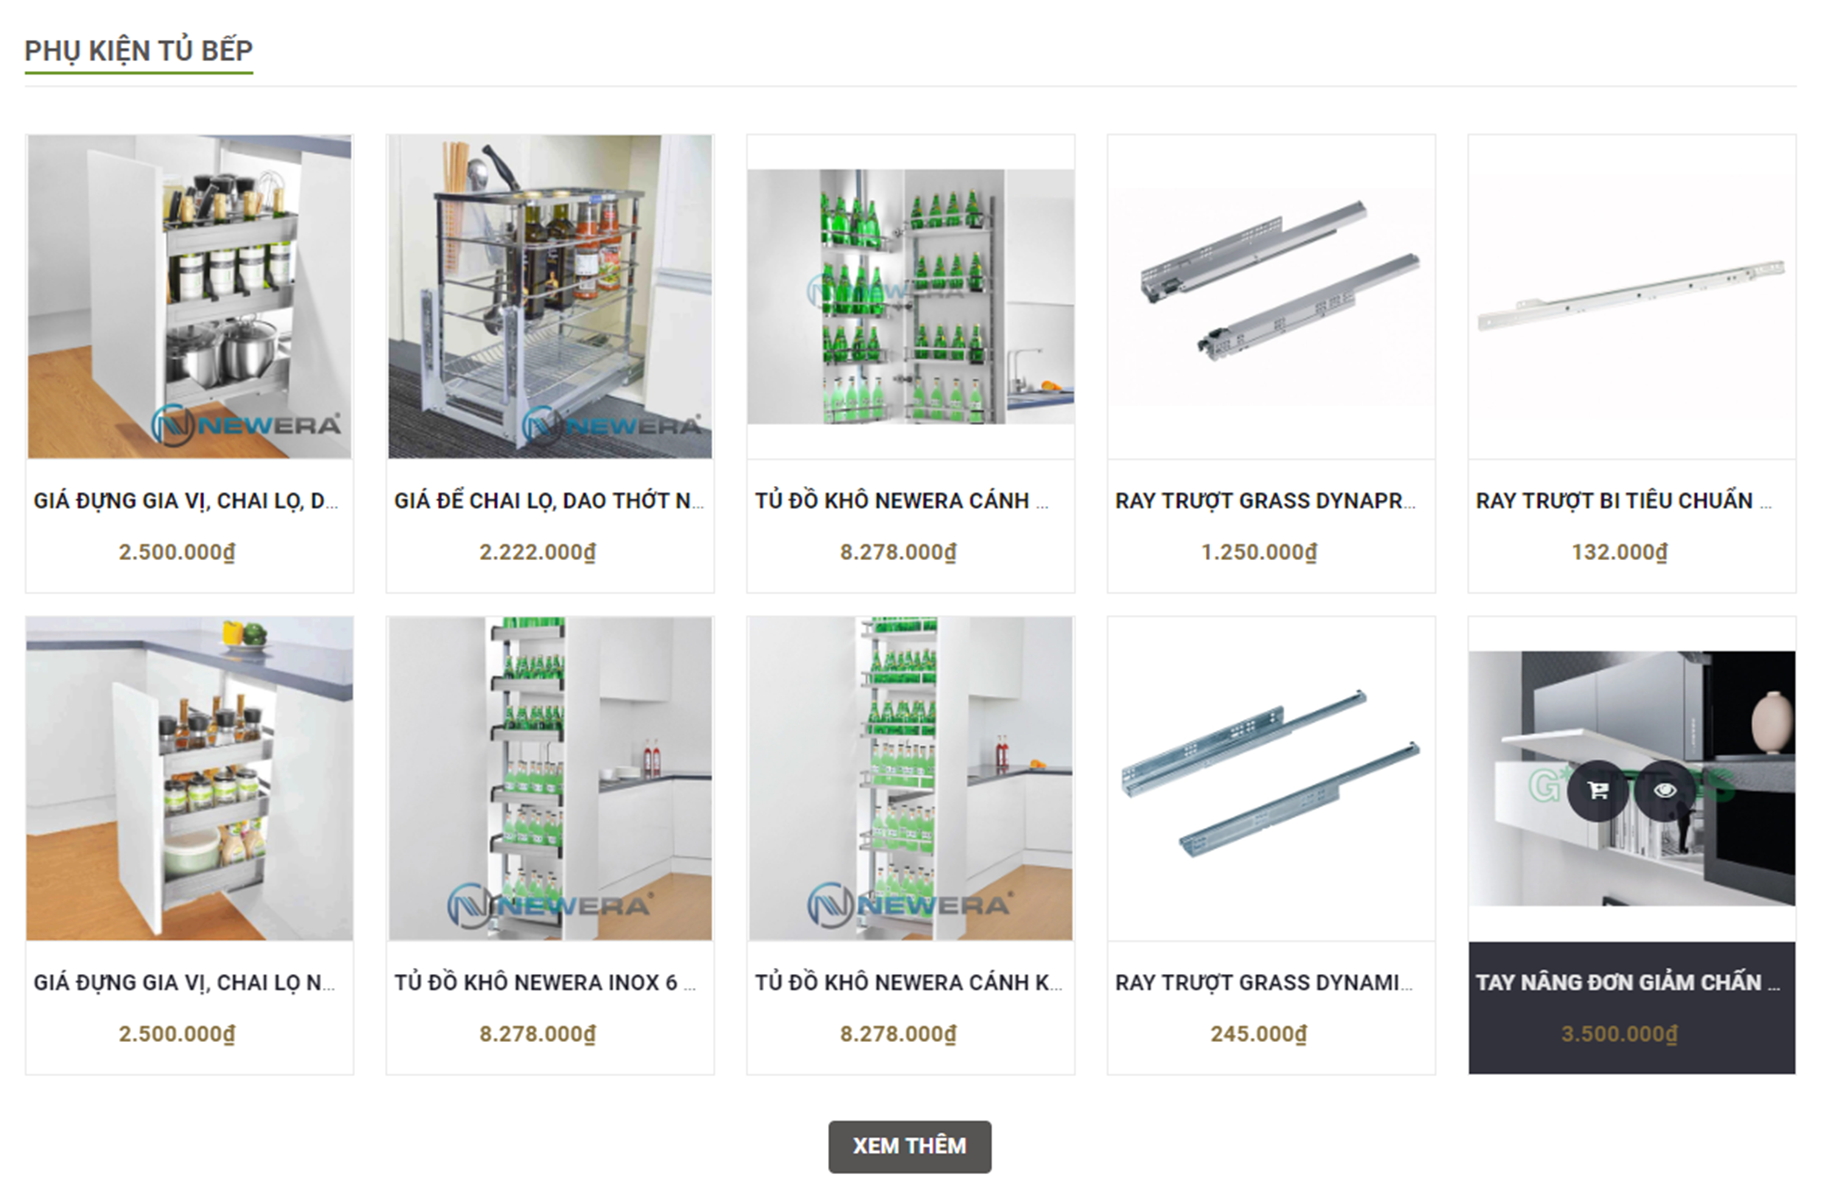
Task: Open Giá Để Chai Lọ, Dao Thớt title link
Action: pos(549,501)
